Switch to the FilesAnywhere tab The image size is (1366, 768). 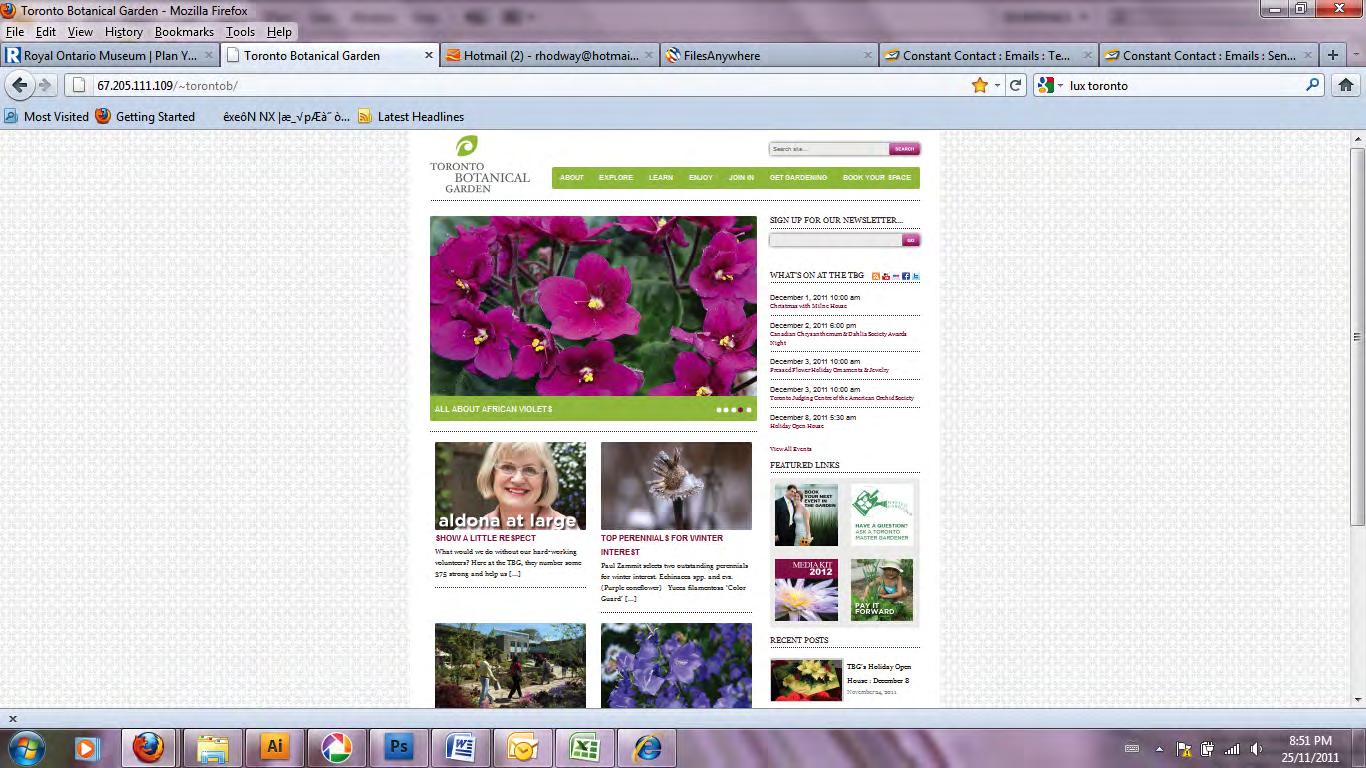point(768,56)
